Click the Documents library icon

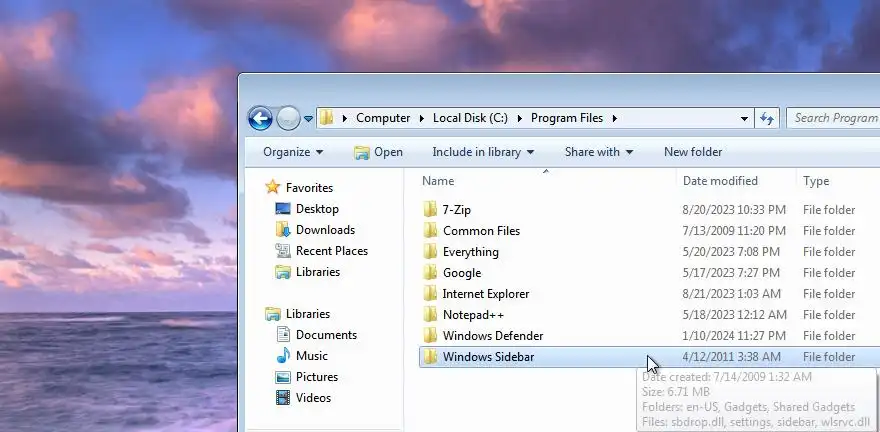point(283,334)
